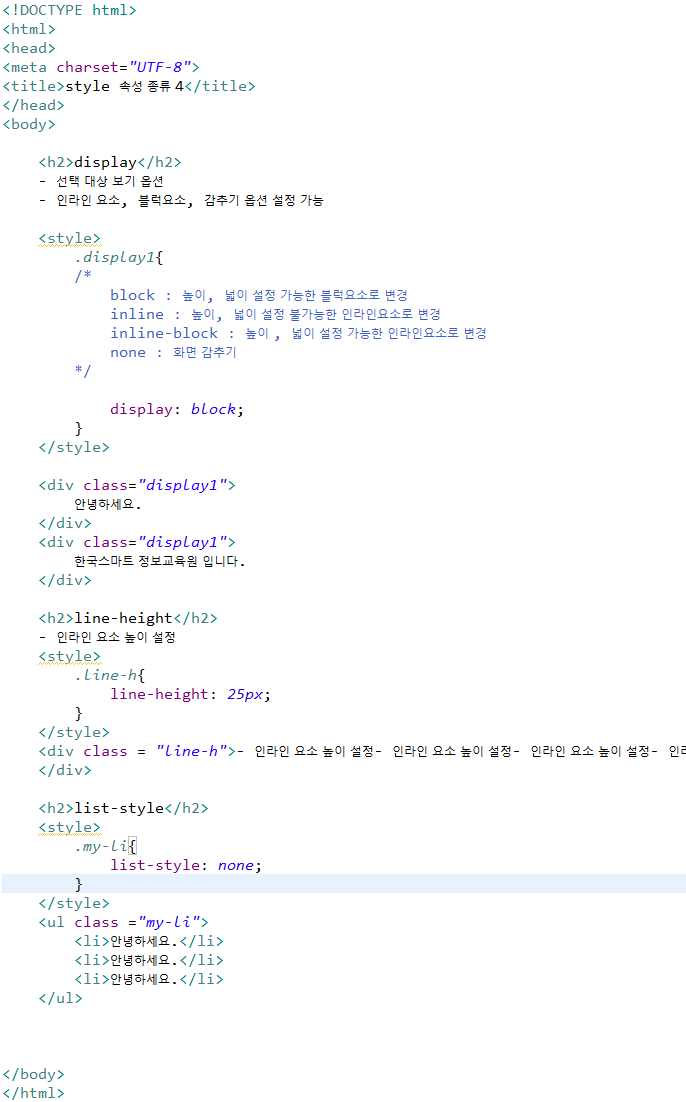Click the closing </head> tag
Image resolution: width=686 pixels, height=1102 pixels.
tap(34, 105)
